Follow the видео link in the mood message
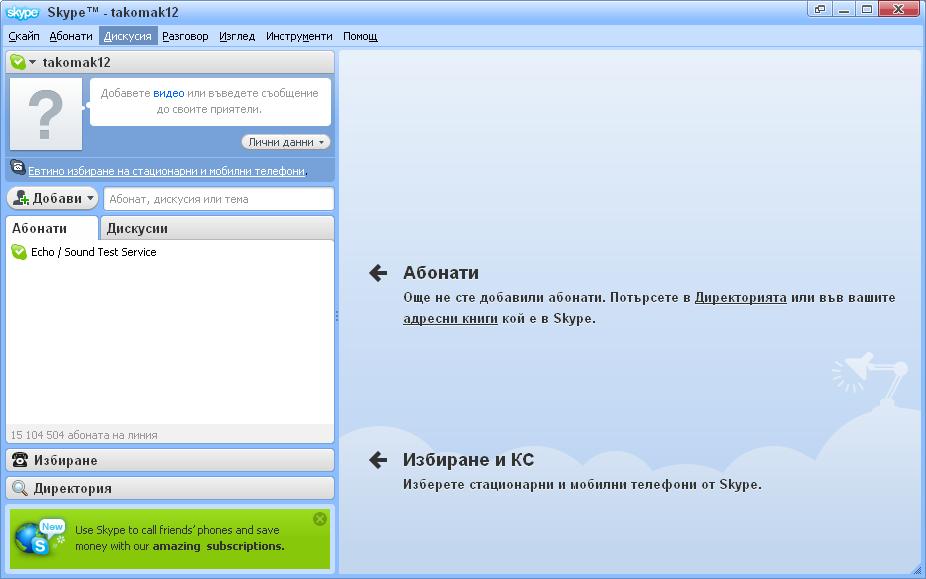The height and width of the screenshot is (579, 926). [169, 93]
